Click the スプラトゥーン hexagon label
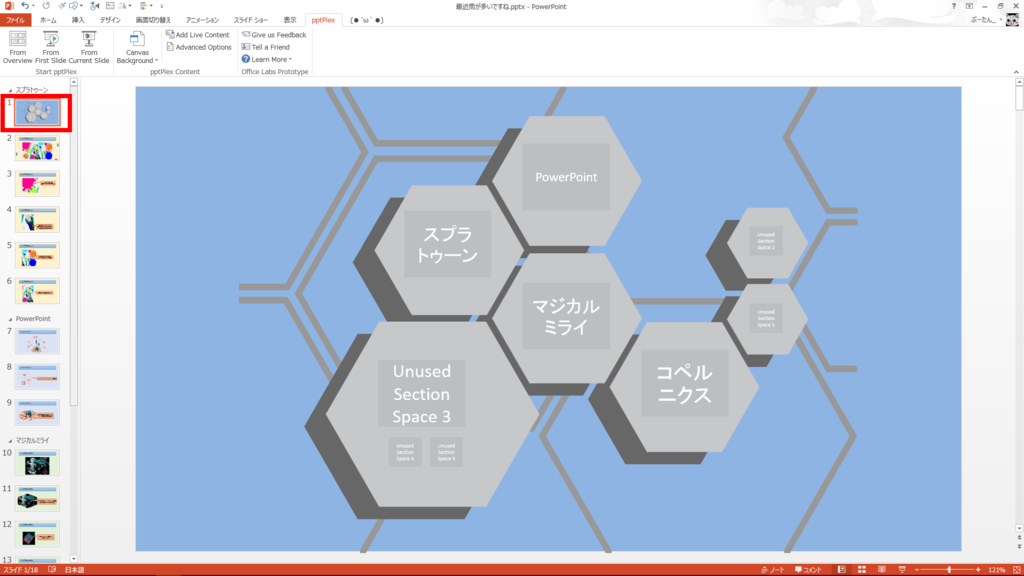This screenshot has width=1024, height=576. 447,244
